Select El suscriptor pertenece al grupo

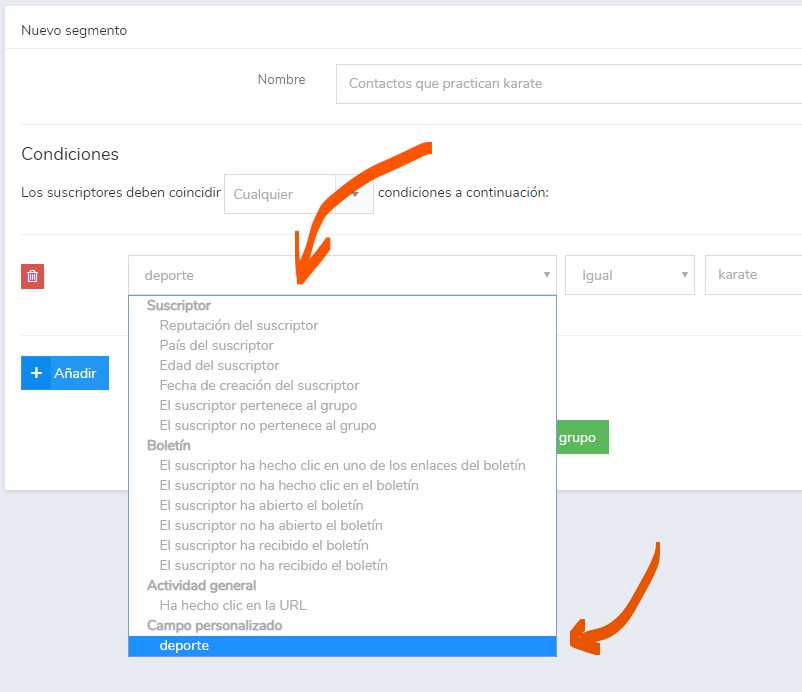(x=342, y=405)
